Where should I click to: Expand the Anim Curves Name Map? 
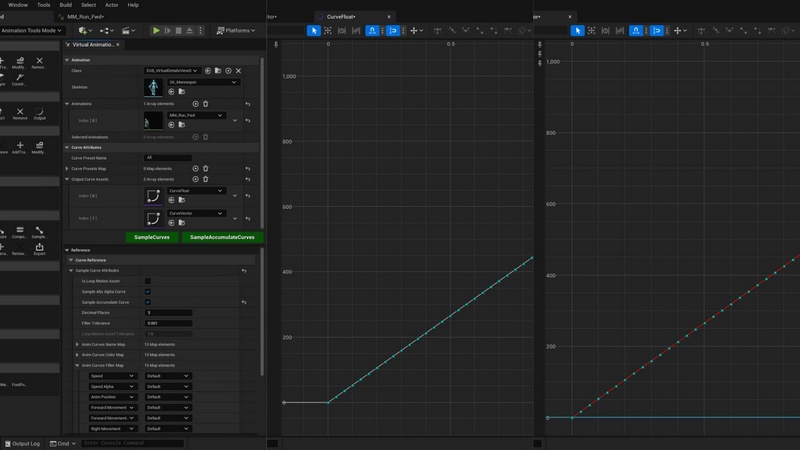click(x=78, y=344)
